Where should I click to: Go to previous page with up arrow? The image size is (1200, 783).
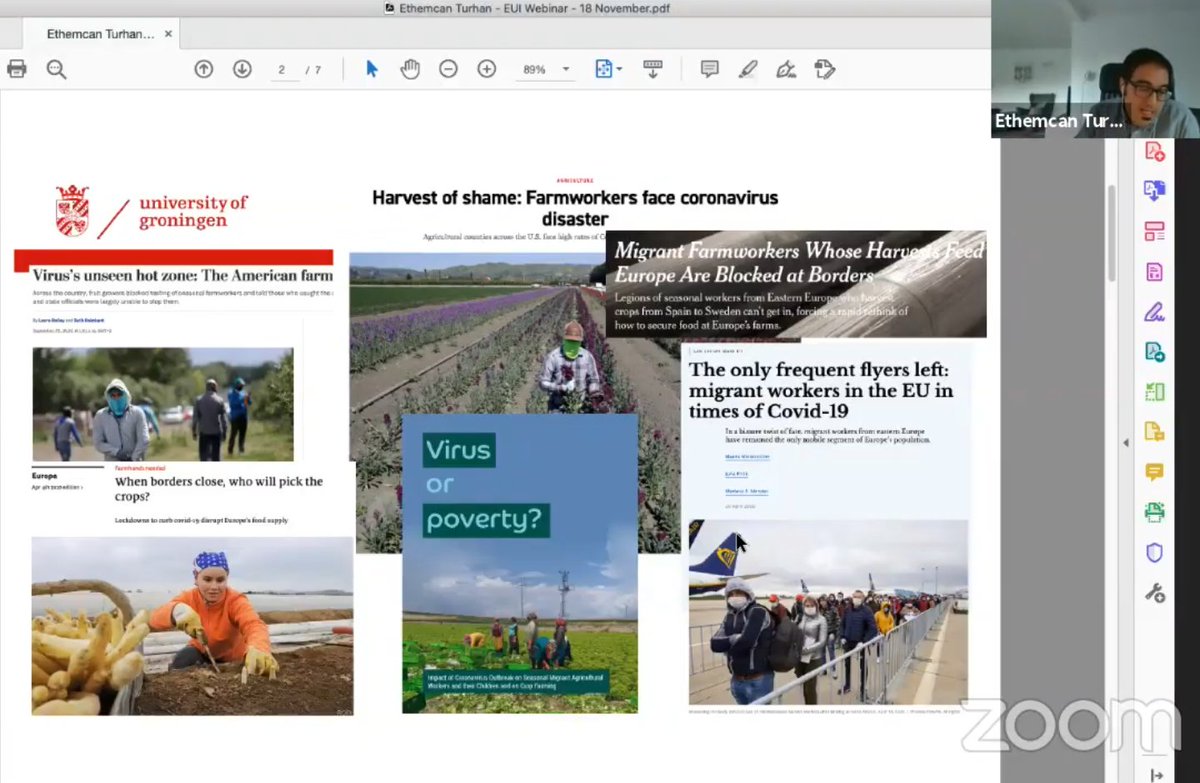coord(204,69)
